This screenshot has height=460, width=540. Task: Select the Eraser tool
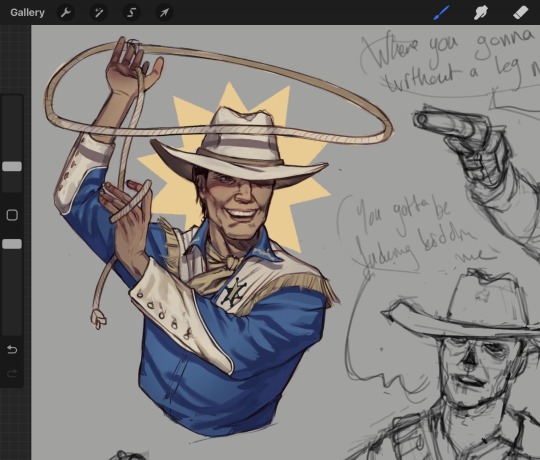click(x=521, y=13)
